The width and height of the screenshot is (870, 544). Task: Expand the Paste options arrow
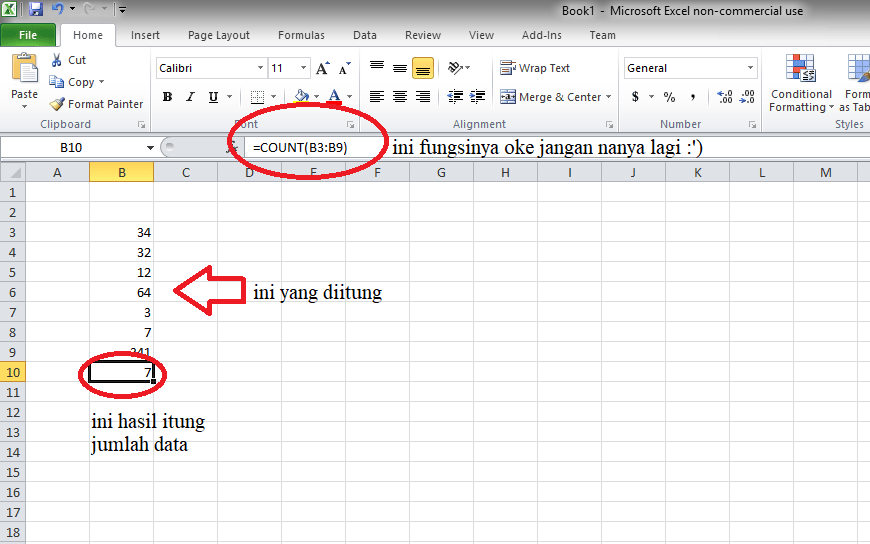pyautogui.click(x=24, y=106)
